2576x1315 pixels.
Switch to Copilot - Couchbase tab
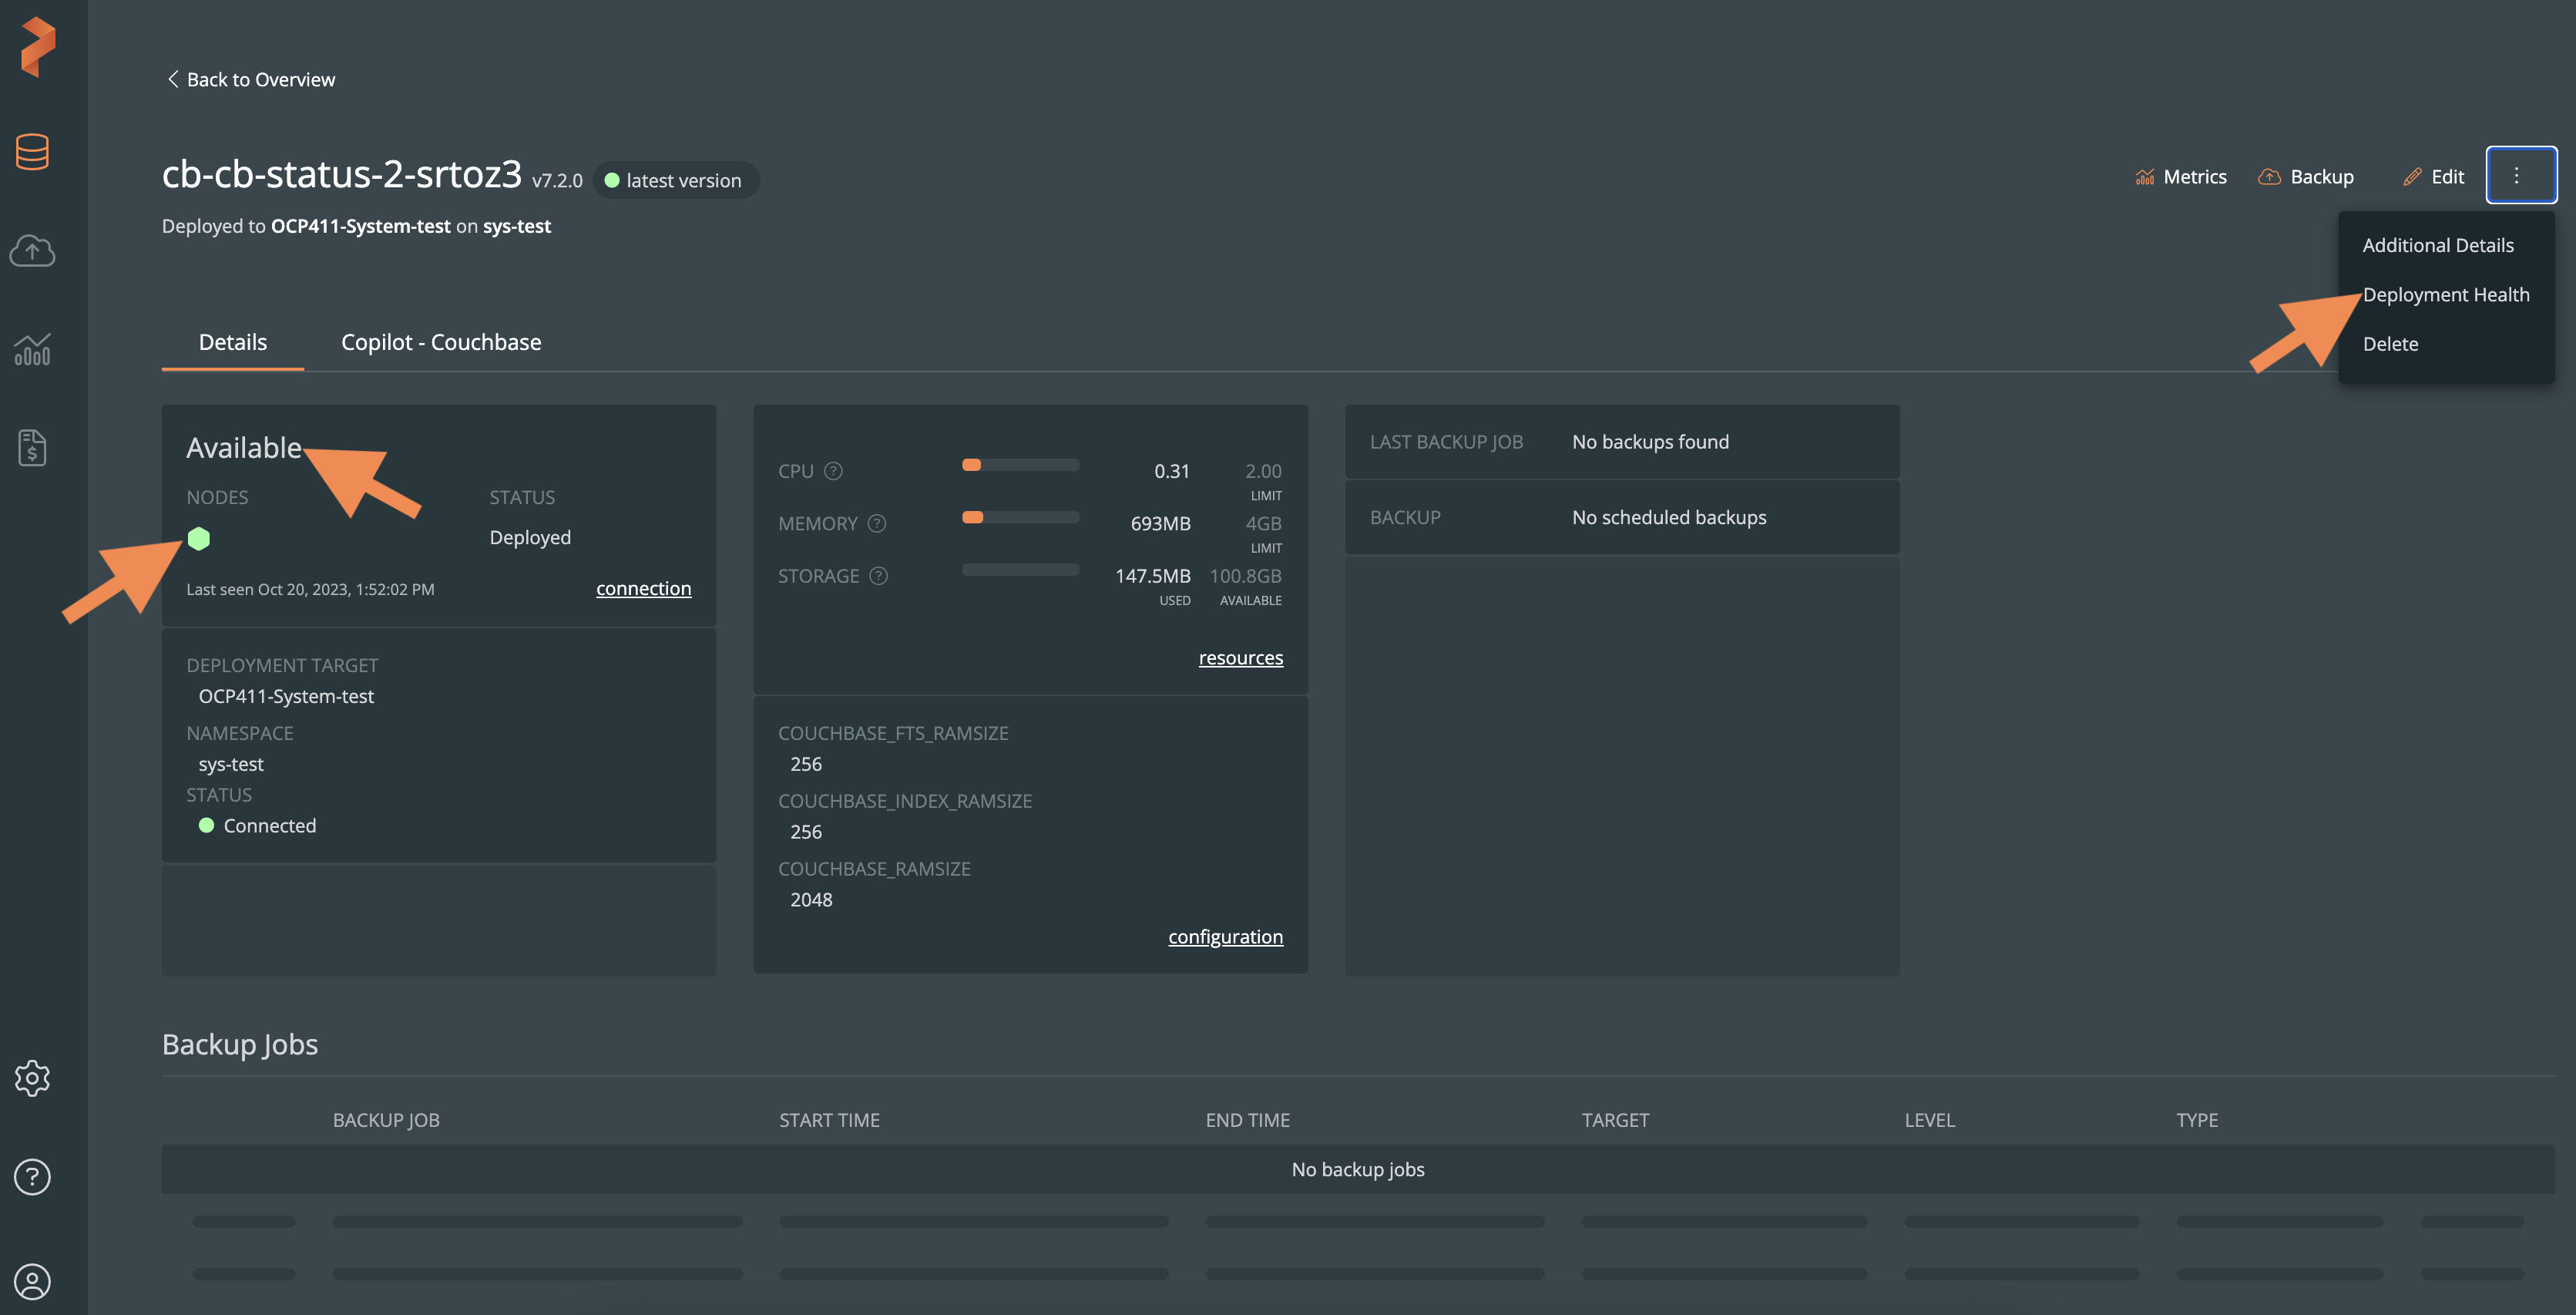pyautogui.click(x=441, y=342)
